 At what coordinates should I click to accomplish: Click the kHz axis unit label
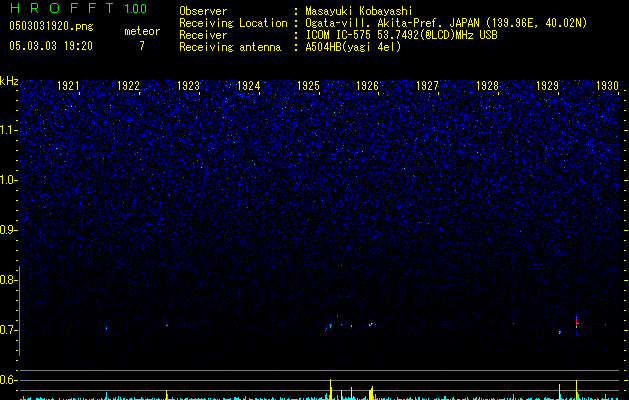[9, 81]
